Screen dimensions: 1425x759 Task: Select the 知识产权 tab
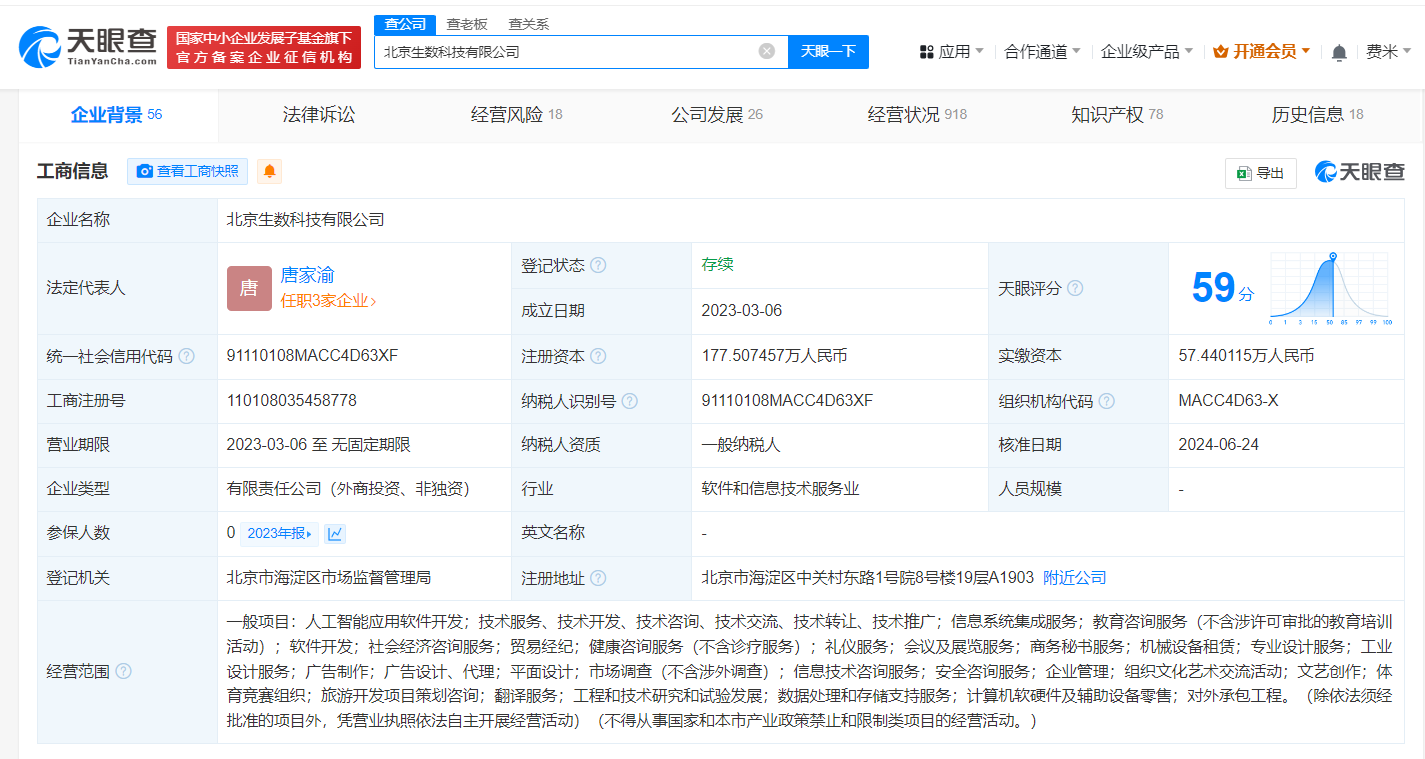pyautogui.click(x=1108, y=114)
